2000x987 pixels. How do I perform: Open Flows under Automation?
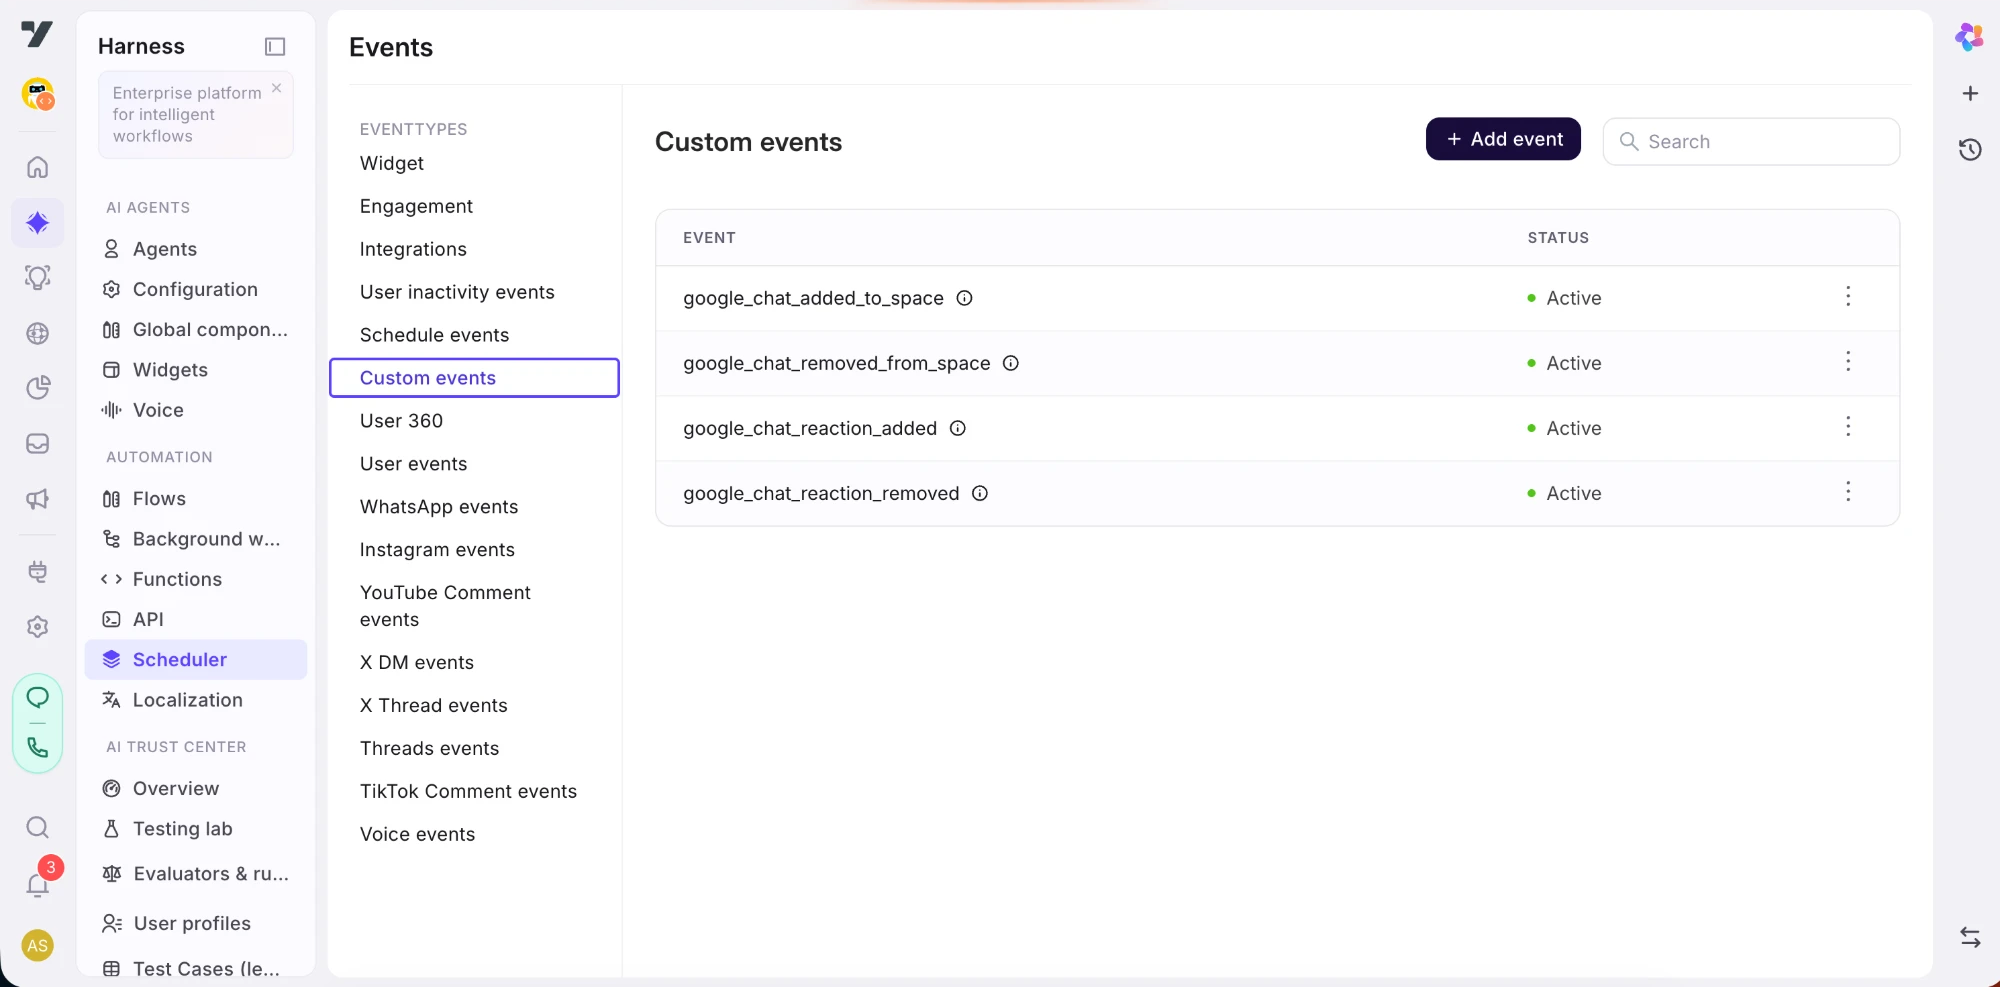click(159, 499)
